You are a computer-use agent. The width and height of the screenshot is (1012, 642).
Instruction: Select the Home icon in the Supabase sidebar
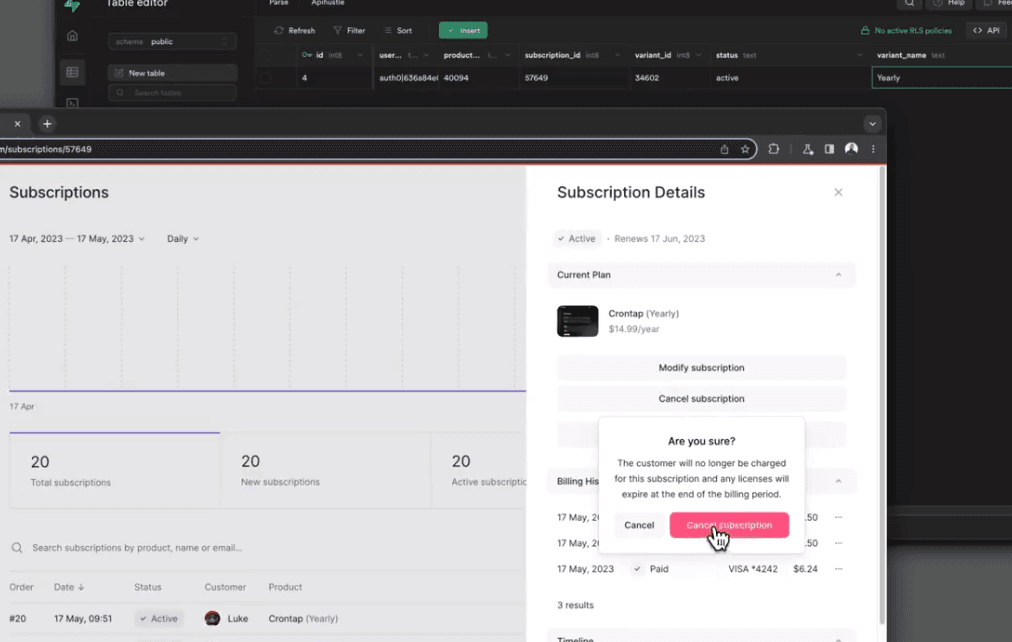[x=72, y=36]
